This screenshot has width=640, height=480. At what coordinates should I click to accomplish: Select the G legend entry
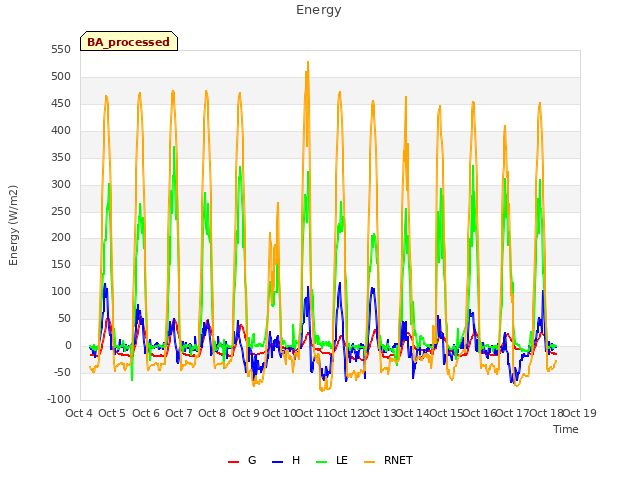point(242,460)
